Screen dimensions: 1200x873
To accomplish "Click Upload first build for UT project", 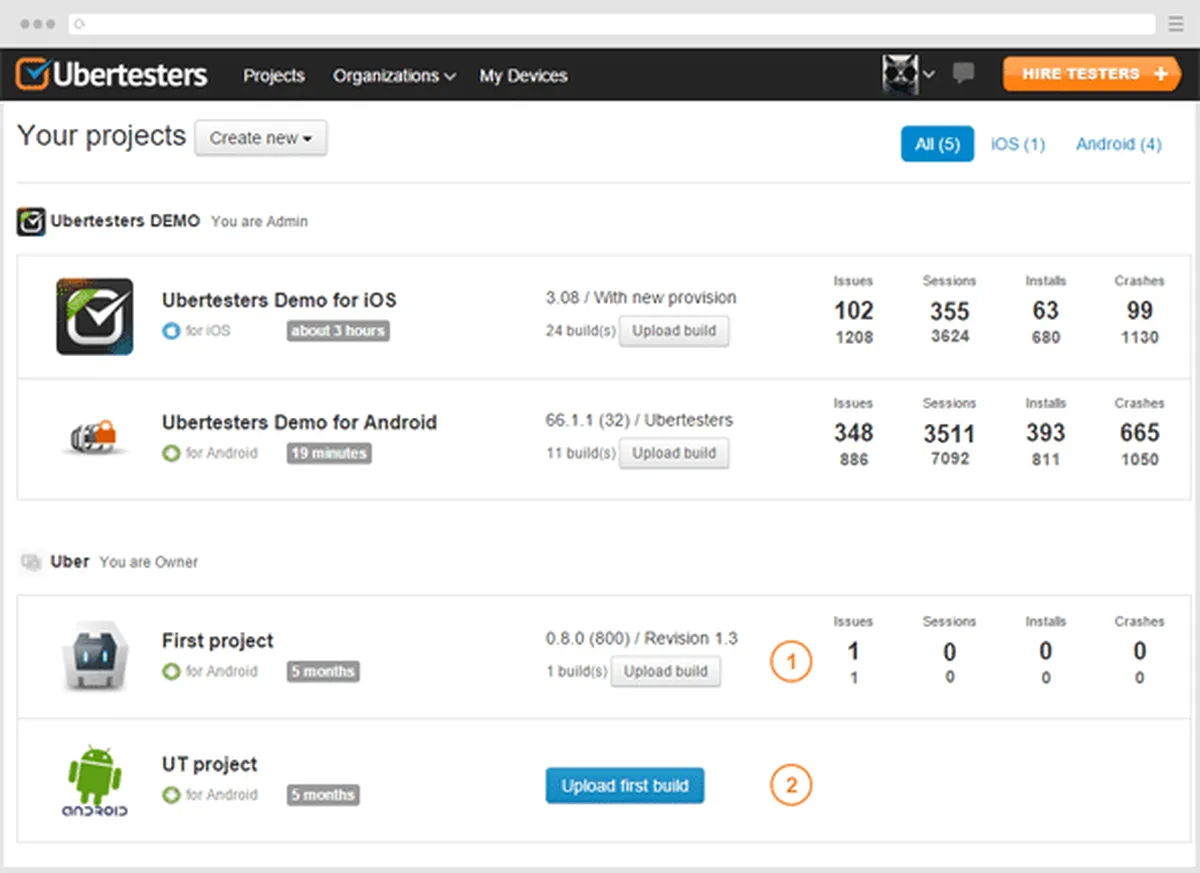I will pos(625,786).
